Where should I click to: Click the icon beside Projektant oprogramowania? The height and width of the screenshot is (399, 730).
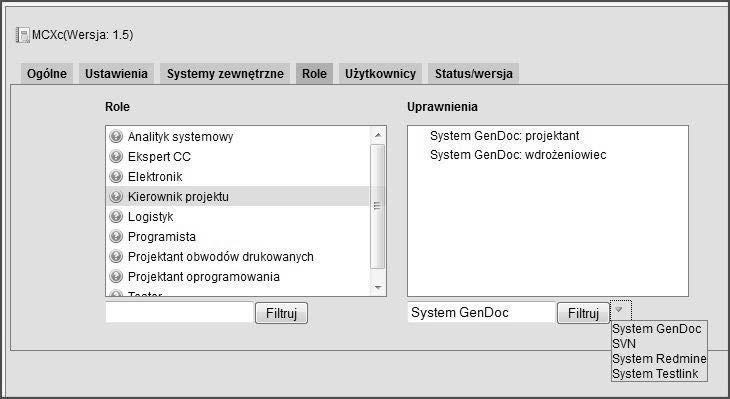tap(115, 277)
